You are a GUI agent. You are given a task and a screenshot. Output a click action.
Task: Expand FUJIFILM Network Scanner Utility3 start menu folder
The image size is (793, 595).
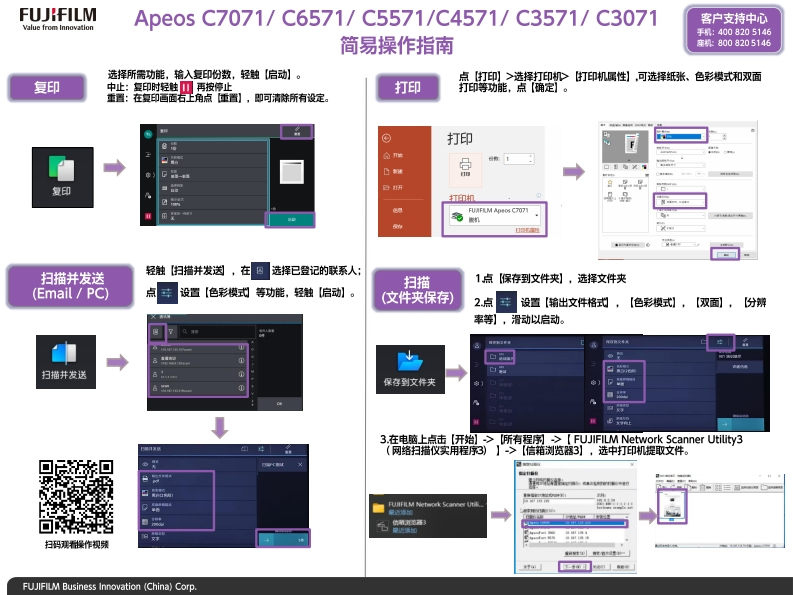click(440, 506)
